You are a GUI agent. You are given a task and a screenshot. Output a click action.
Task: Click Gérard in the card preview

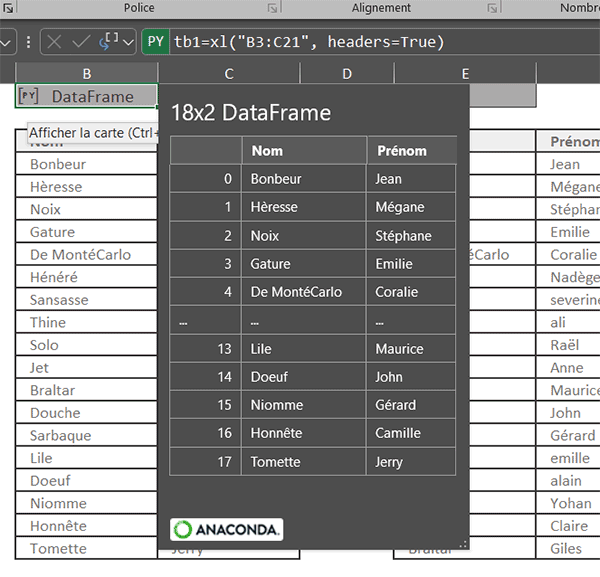[x=395, y=405]
